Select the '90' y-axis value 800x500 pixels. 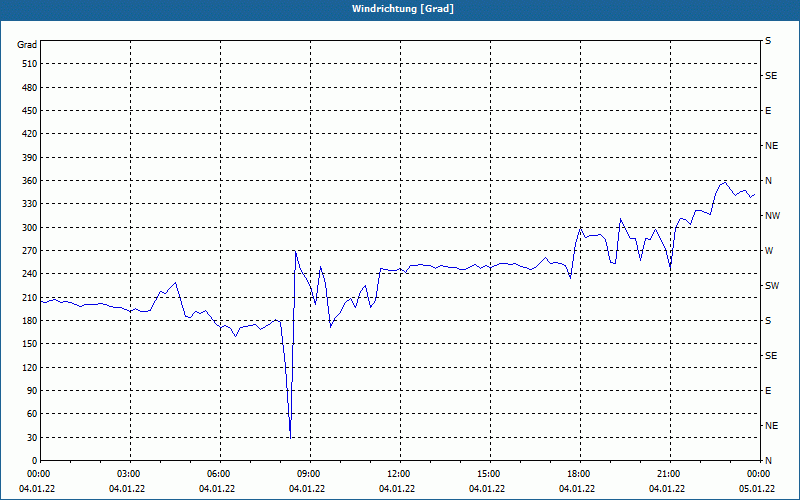pos(32,391)
